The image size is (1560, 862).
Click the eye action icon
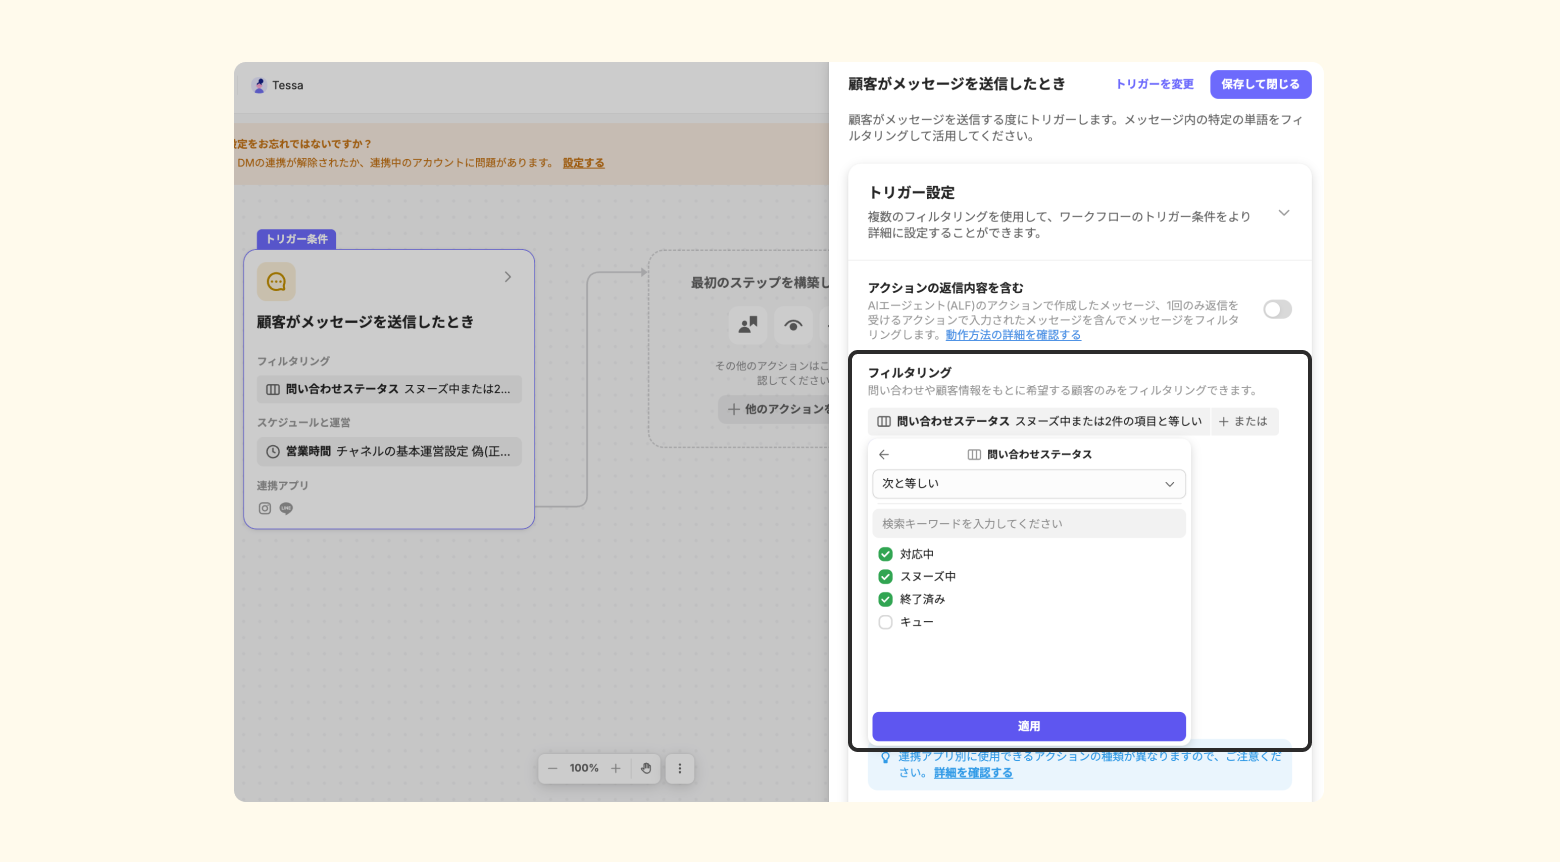tap(793, 325)
